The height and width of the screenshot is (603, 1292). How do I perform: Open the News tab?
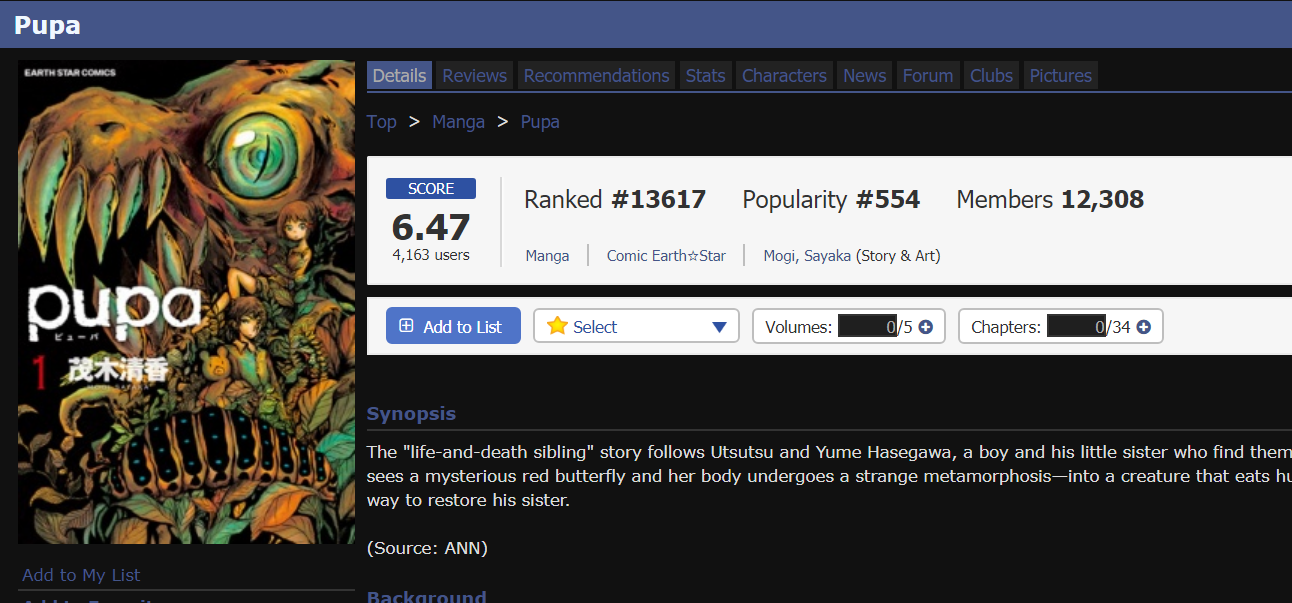pos(864,75)
